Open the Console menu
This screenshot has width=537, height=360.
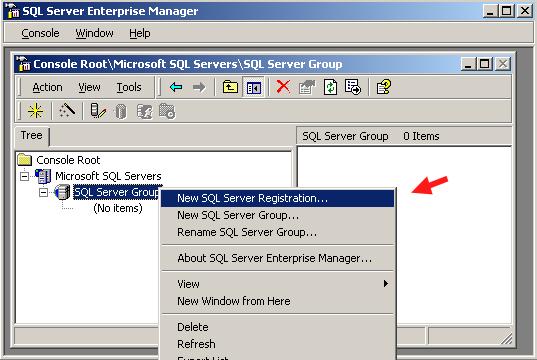pos(40,33)
